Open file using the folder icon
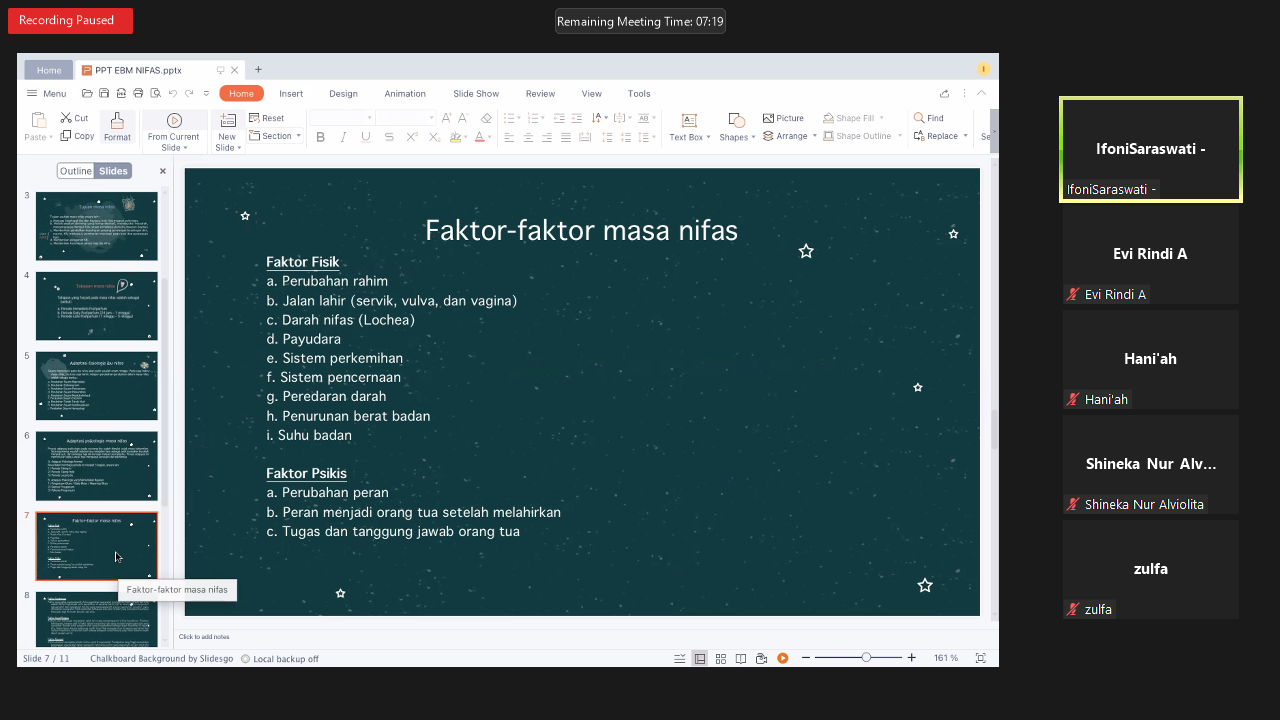This screenshot has width=1280, height=720. 88,93
